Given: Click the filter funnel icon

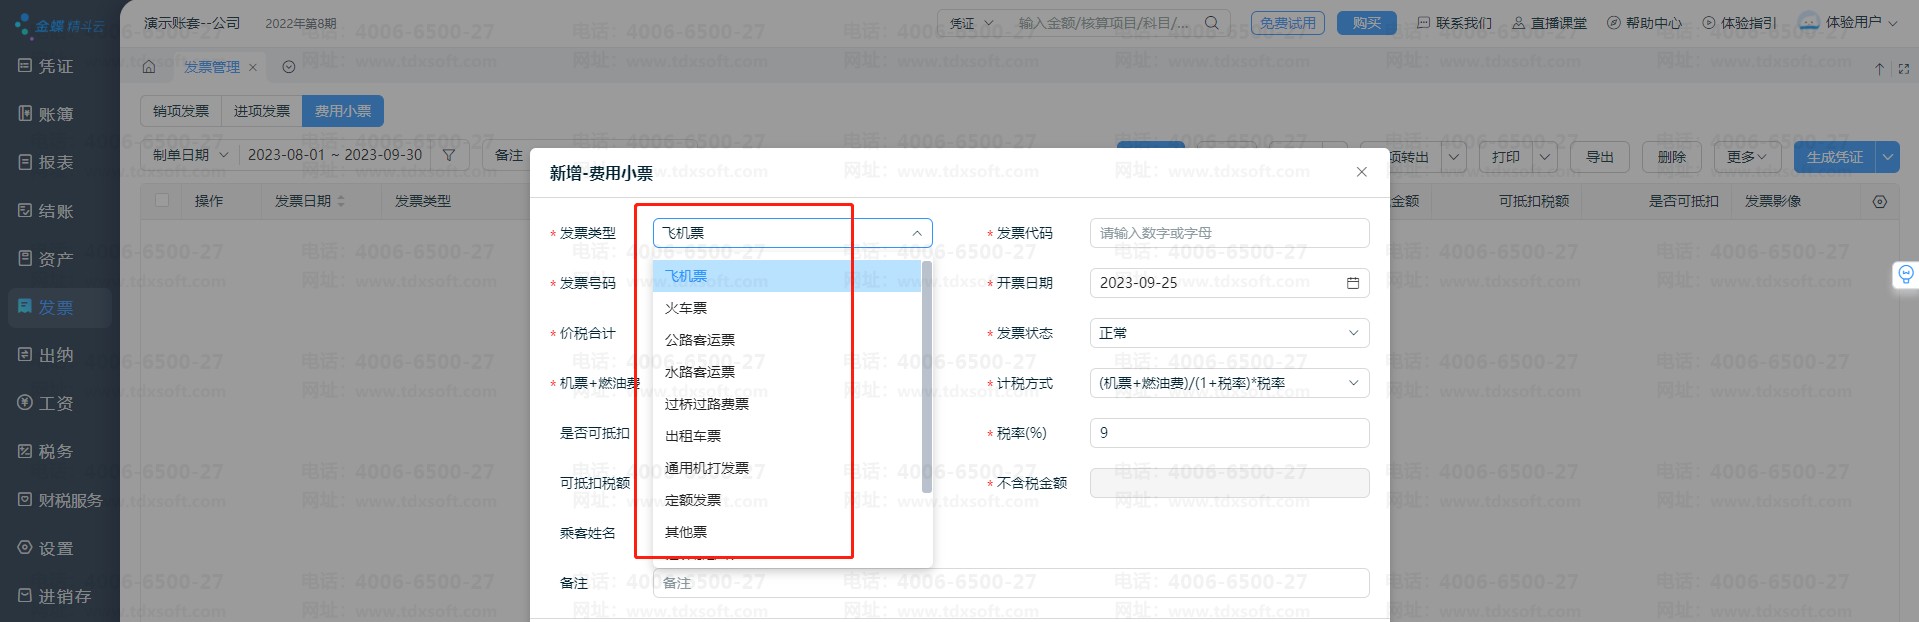Looking at the screenshot, I should (449, 155).
